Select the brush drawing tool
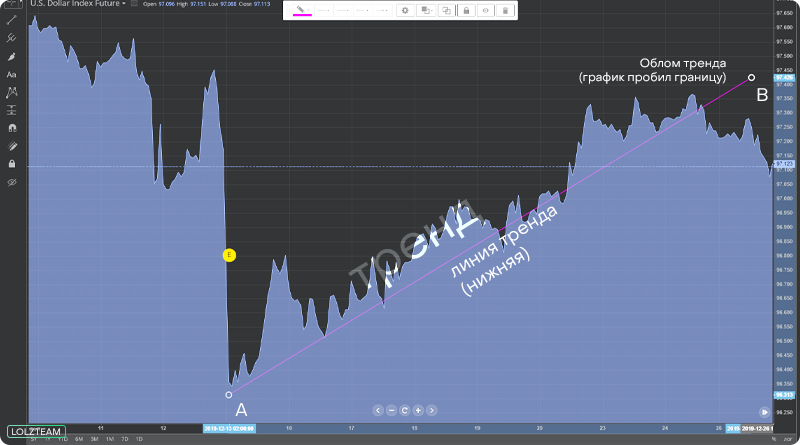Viewport: 800px width, 445px height. pyautogui.click(x=11, y=56)
